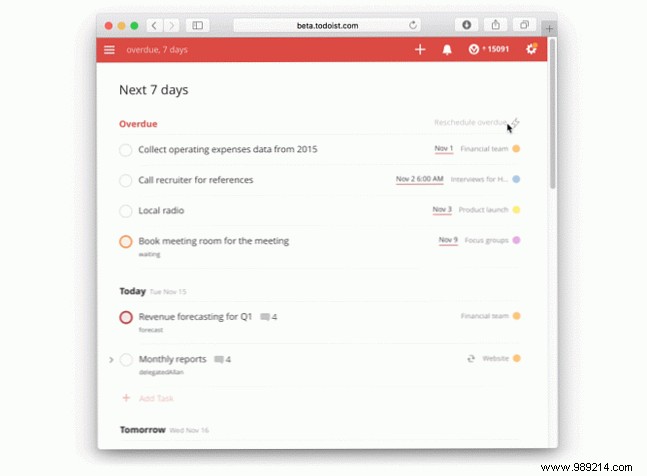This screenshot has width=647, height=476.
Task: Open the Monthly reports task text
Action: click(x=172, y=359)
